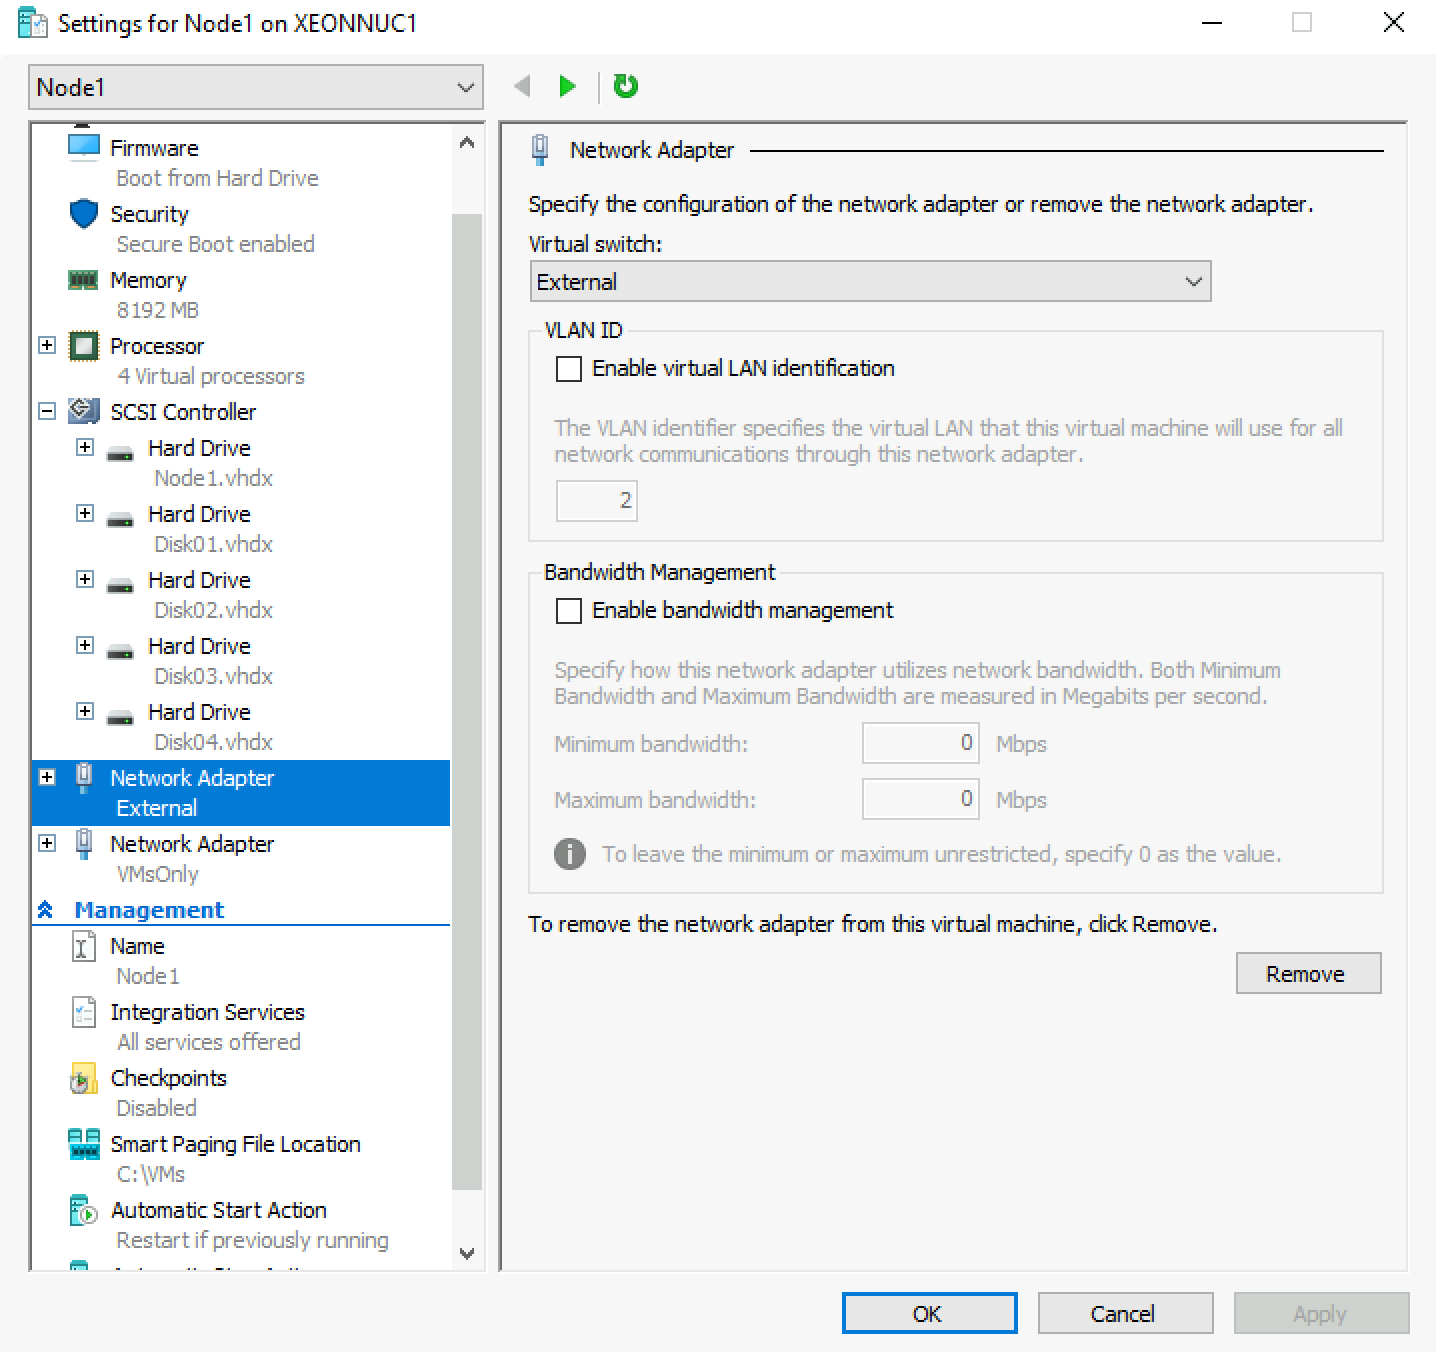Click the Smart Paging File Location icon
Screen dimensions: 1436x1352
point(84,1144)
